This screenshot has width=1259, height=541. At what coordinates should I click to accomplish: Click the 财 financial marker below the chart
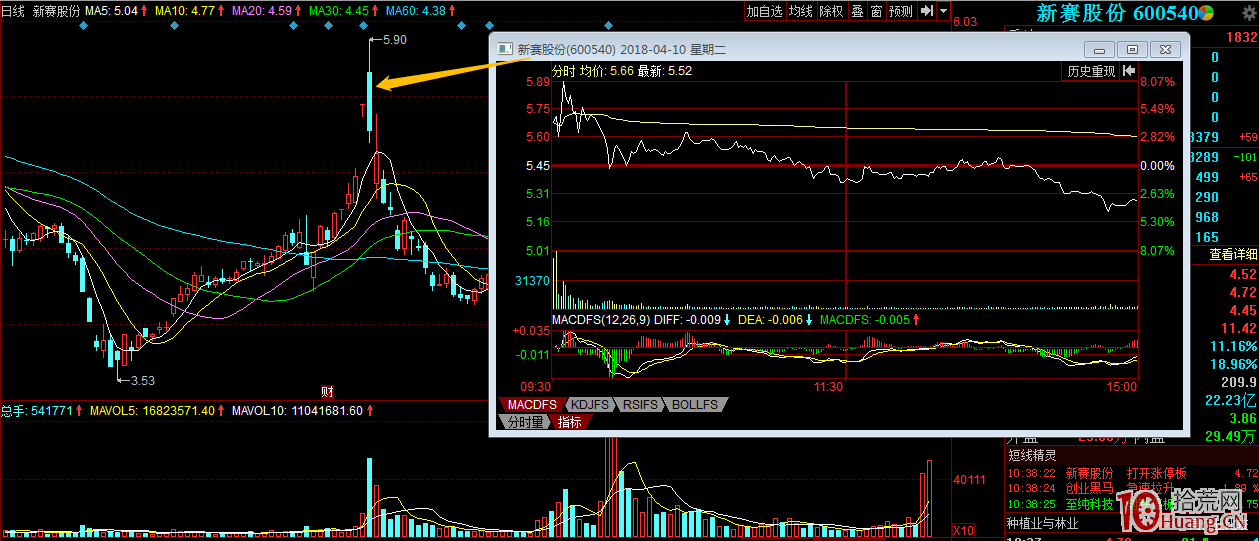(x=326, y=390)
